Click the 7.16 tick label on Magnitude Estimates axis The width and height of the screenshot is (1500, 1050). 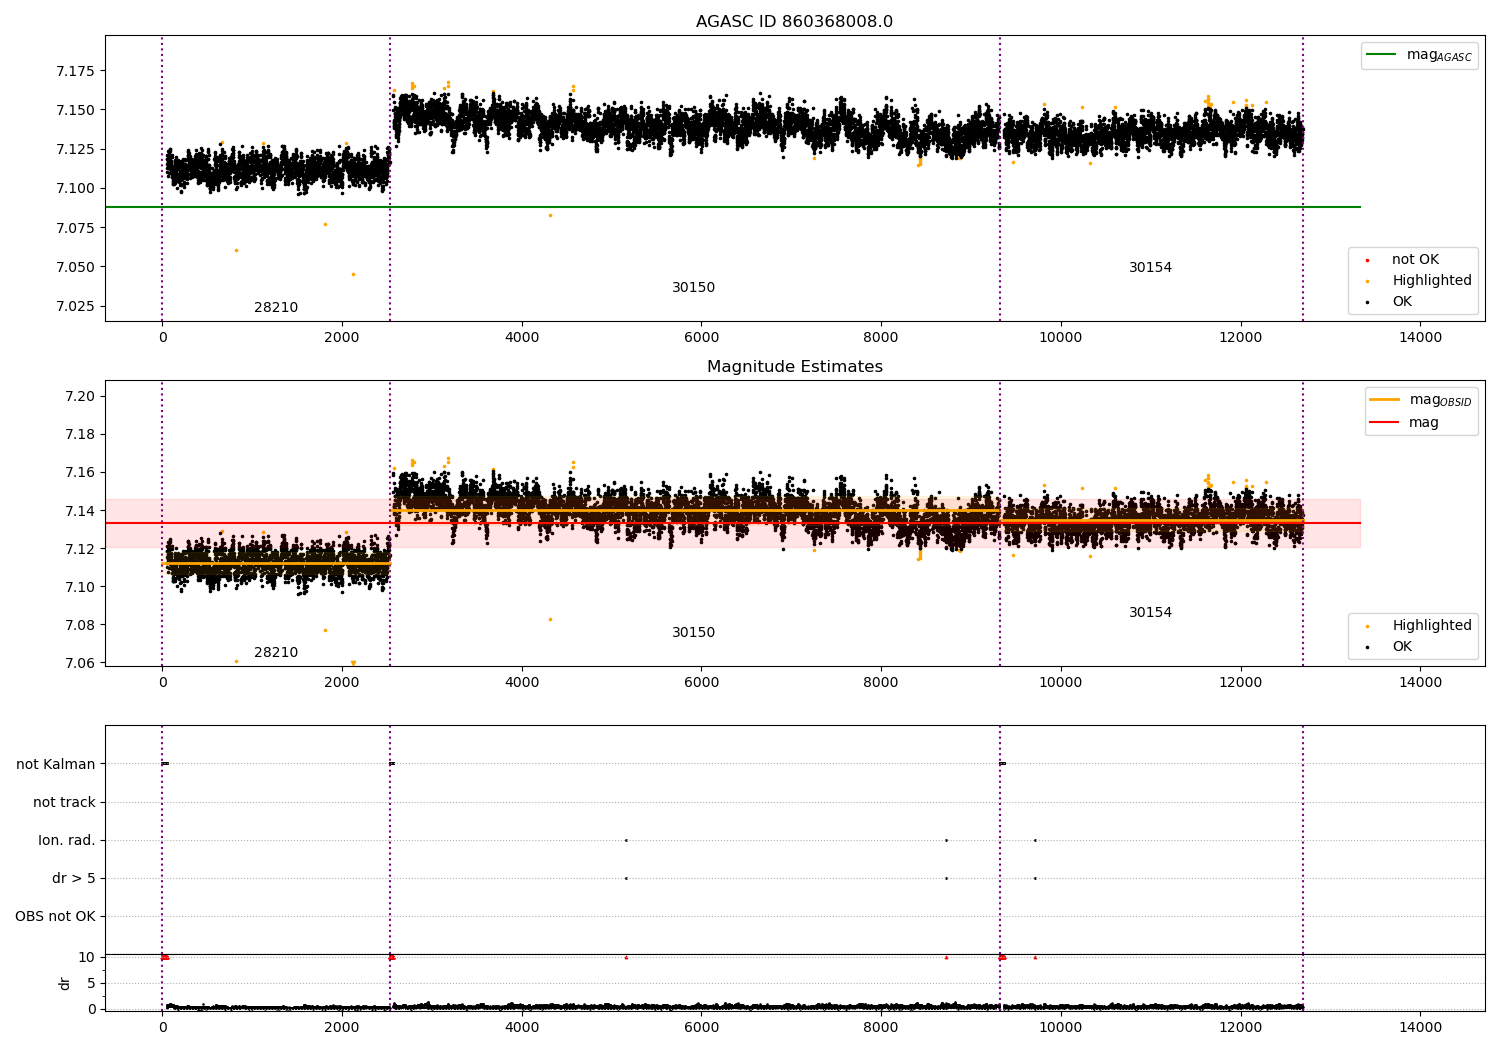(79, 473)
